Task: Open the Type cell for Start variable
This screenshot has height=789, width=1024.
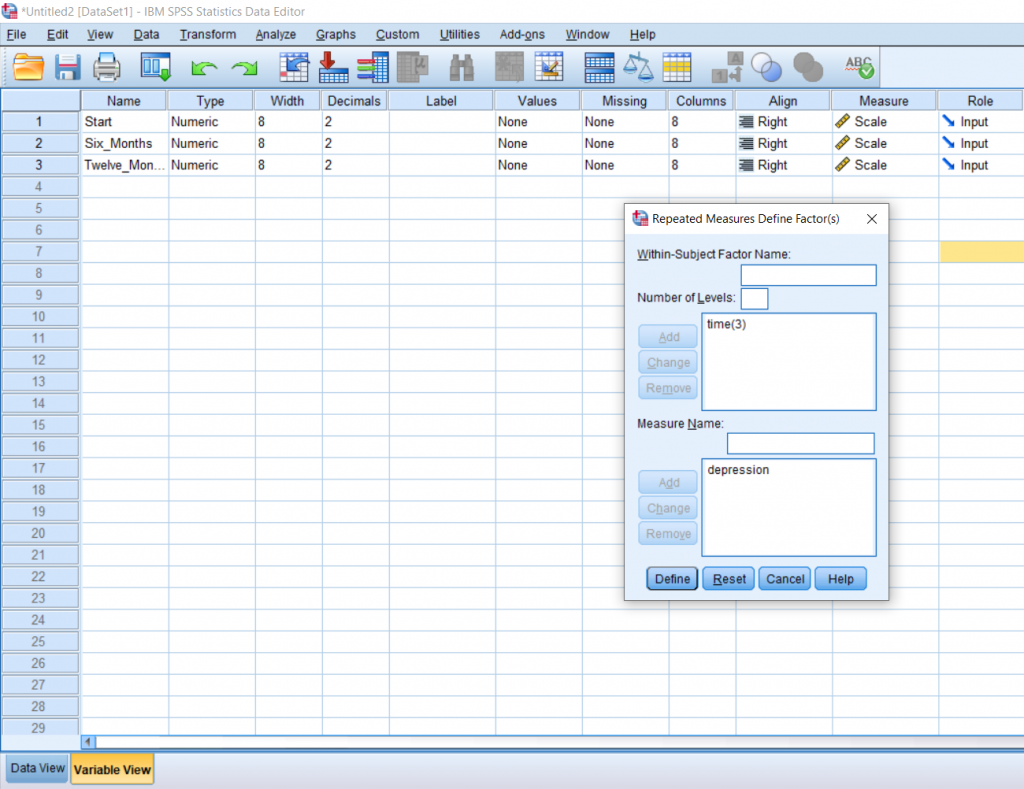Action: (x=210, y=121)
